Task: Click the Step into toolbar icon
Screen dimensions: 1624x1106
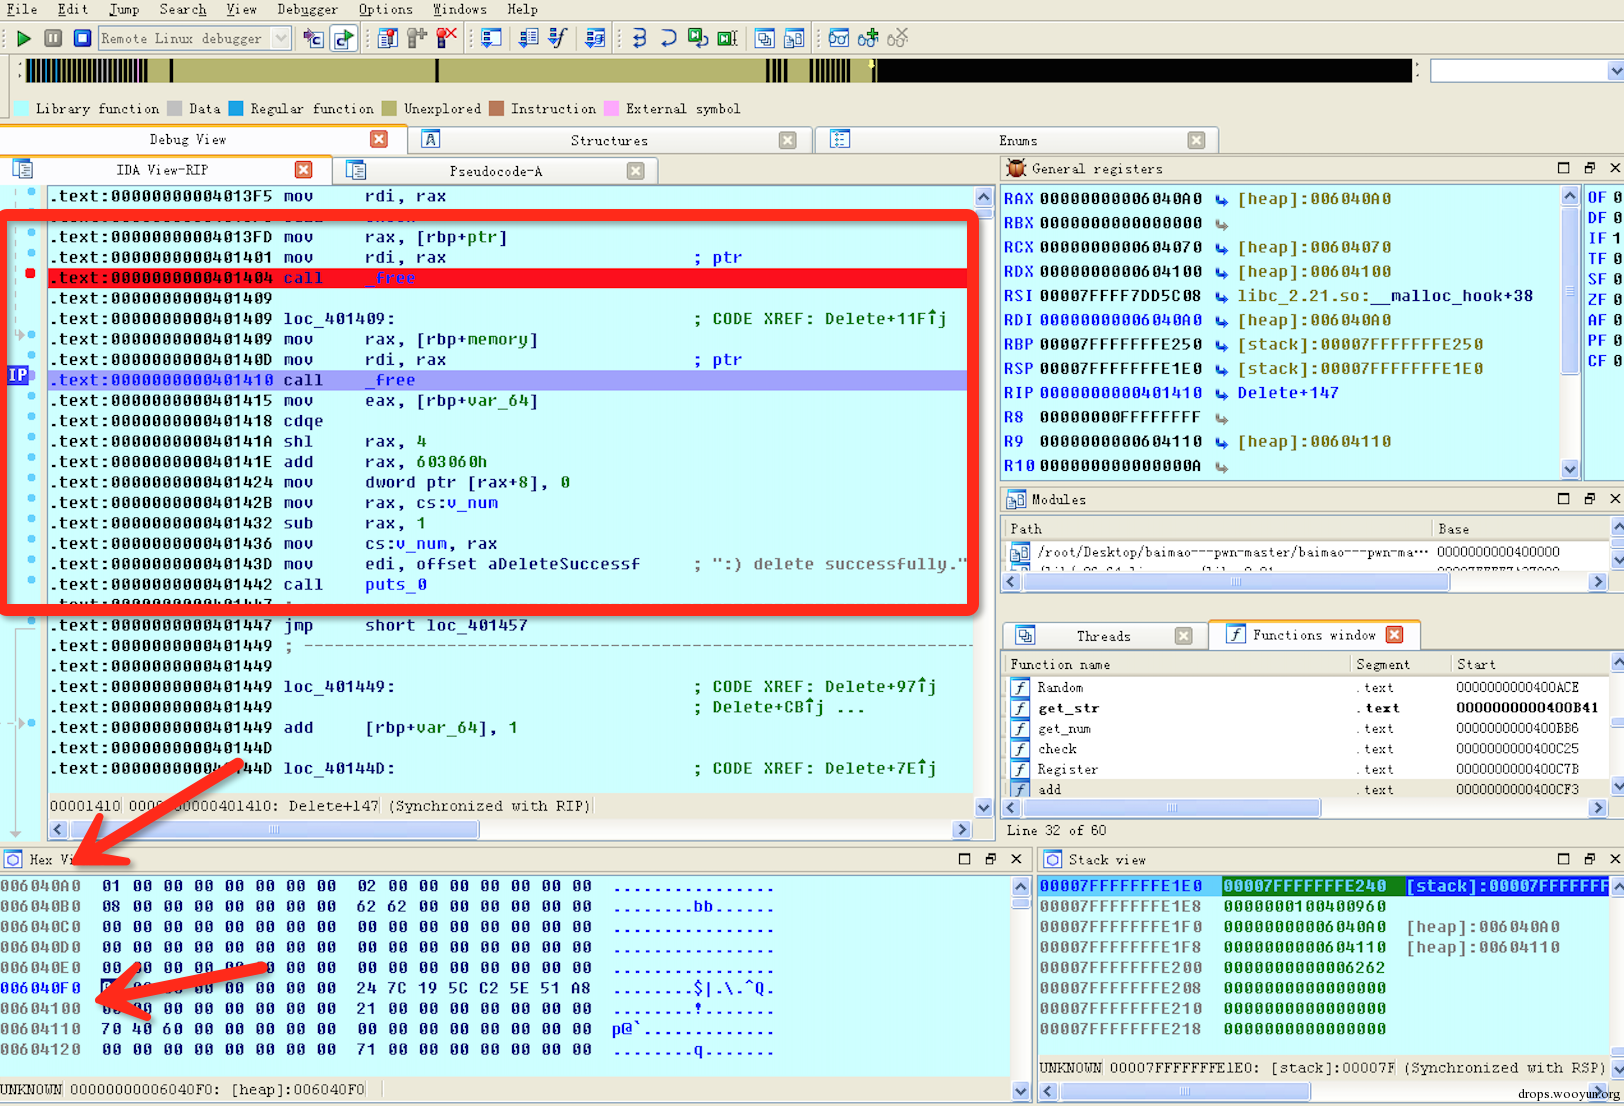Action: click(639, 38)
